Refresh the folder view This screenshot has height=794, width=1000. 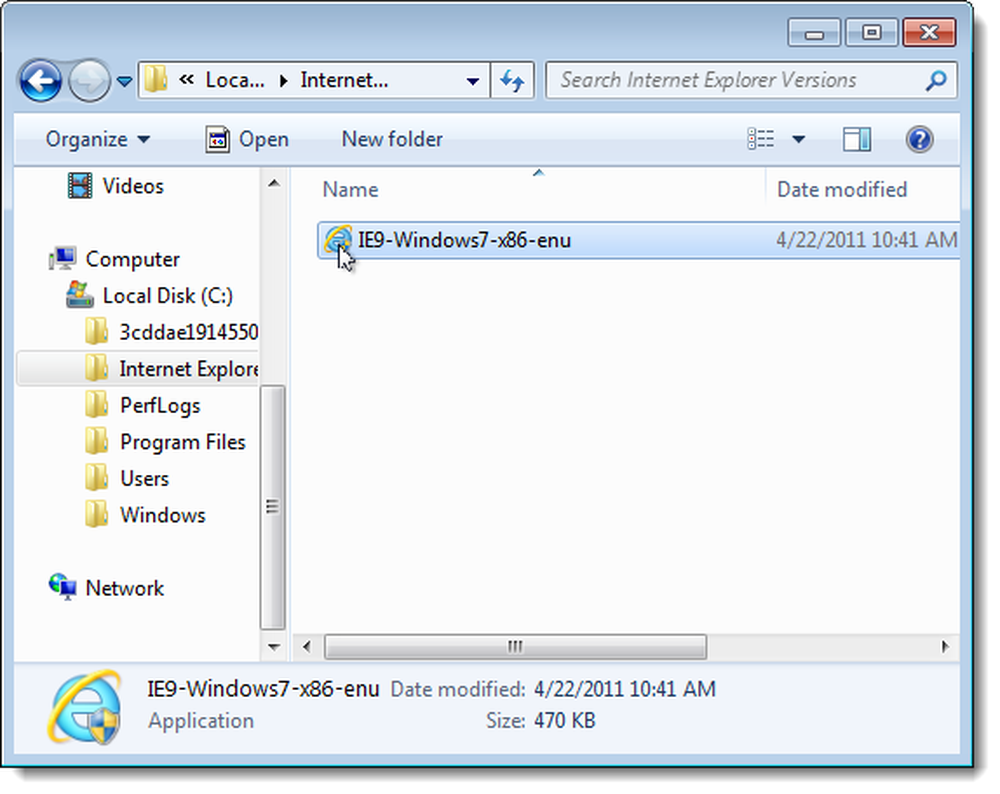tap(511, 80)
